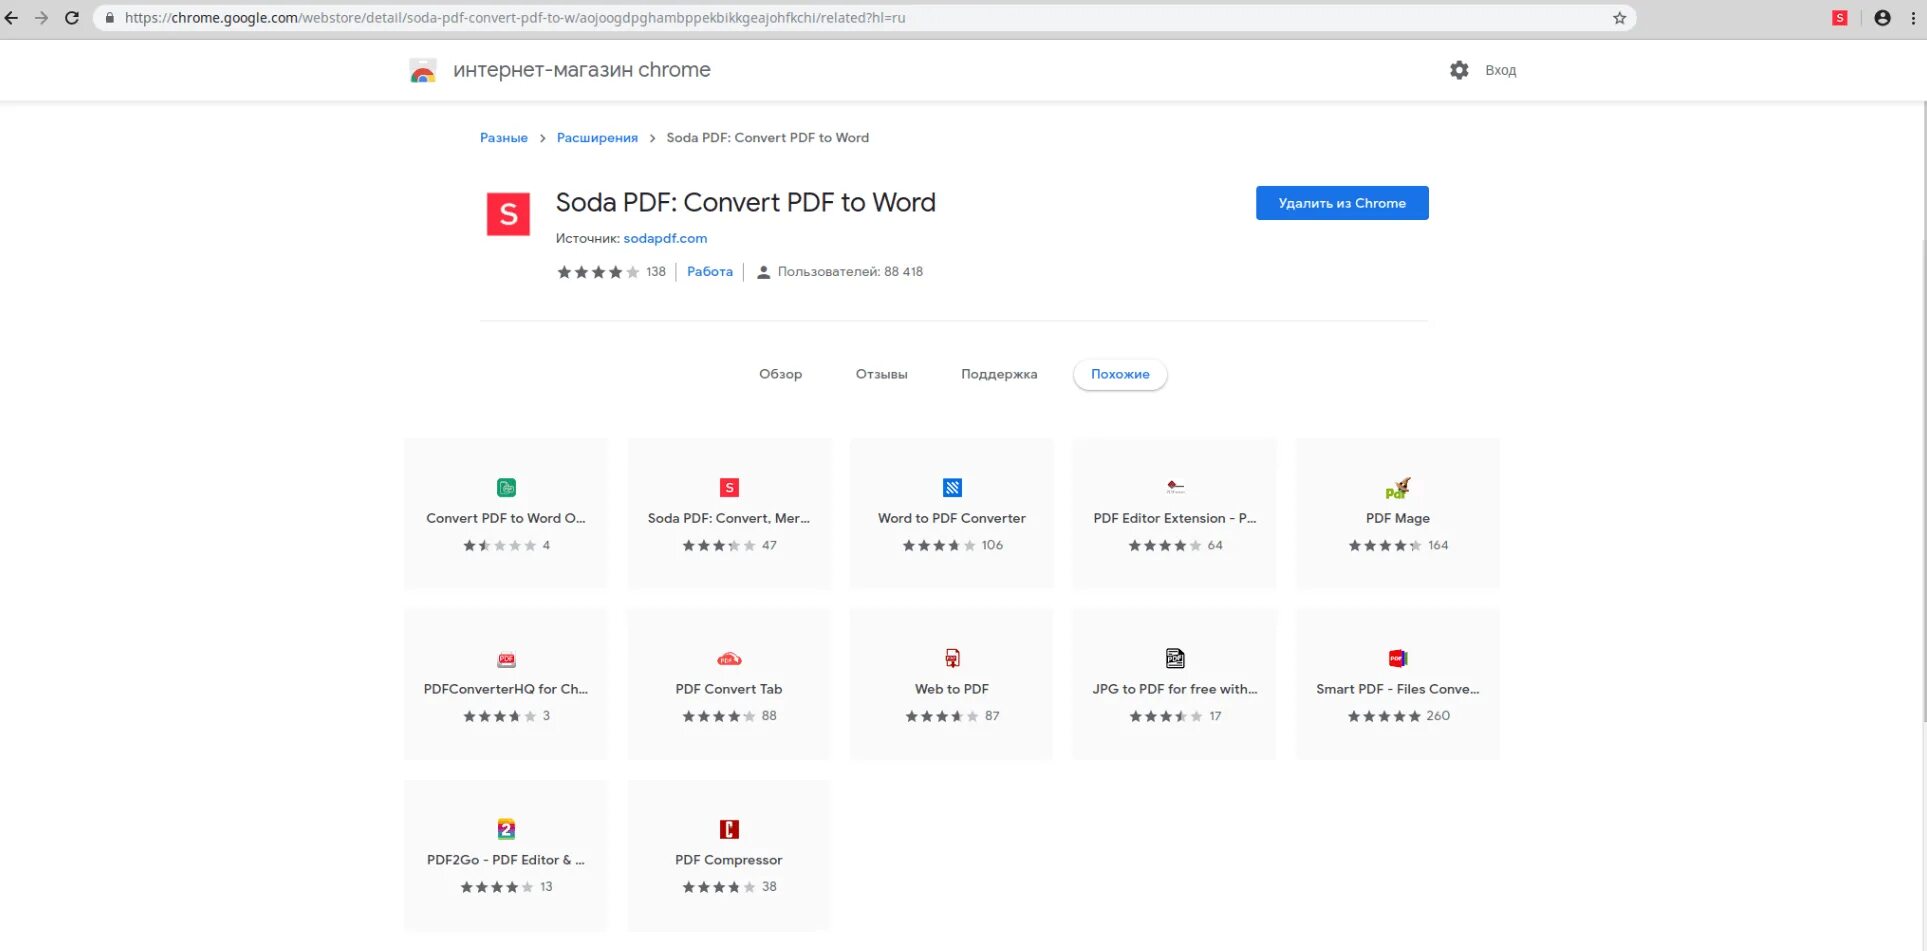1927x951 pixels.
Task: Open the Работа category link
Action: pyautogui.click(x=710, y=272)
